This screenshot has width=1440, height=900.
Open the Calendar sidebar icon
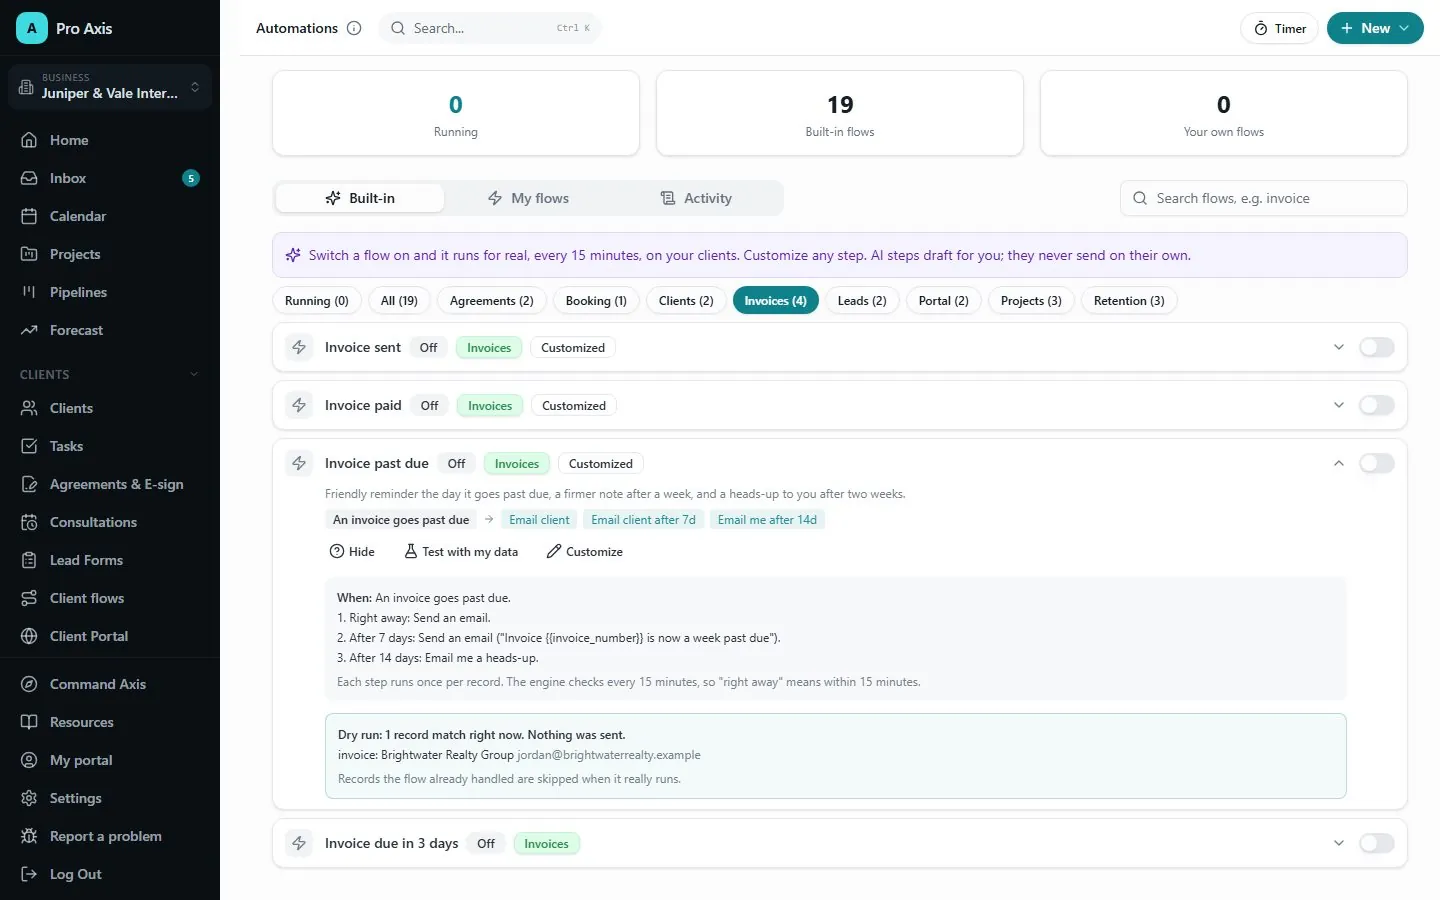click(29, 216)
